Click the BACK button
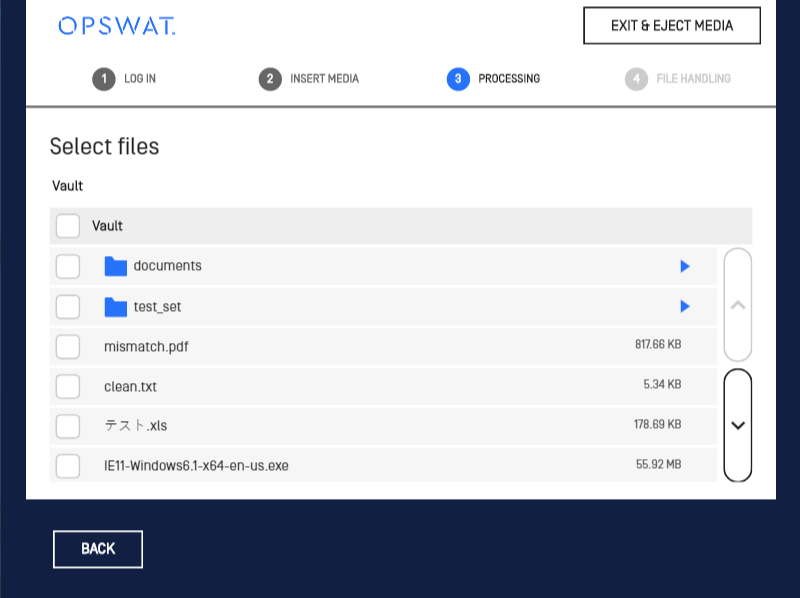Screen dimensions: 800x598 click(x=98, y=549)
